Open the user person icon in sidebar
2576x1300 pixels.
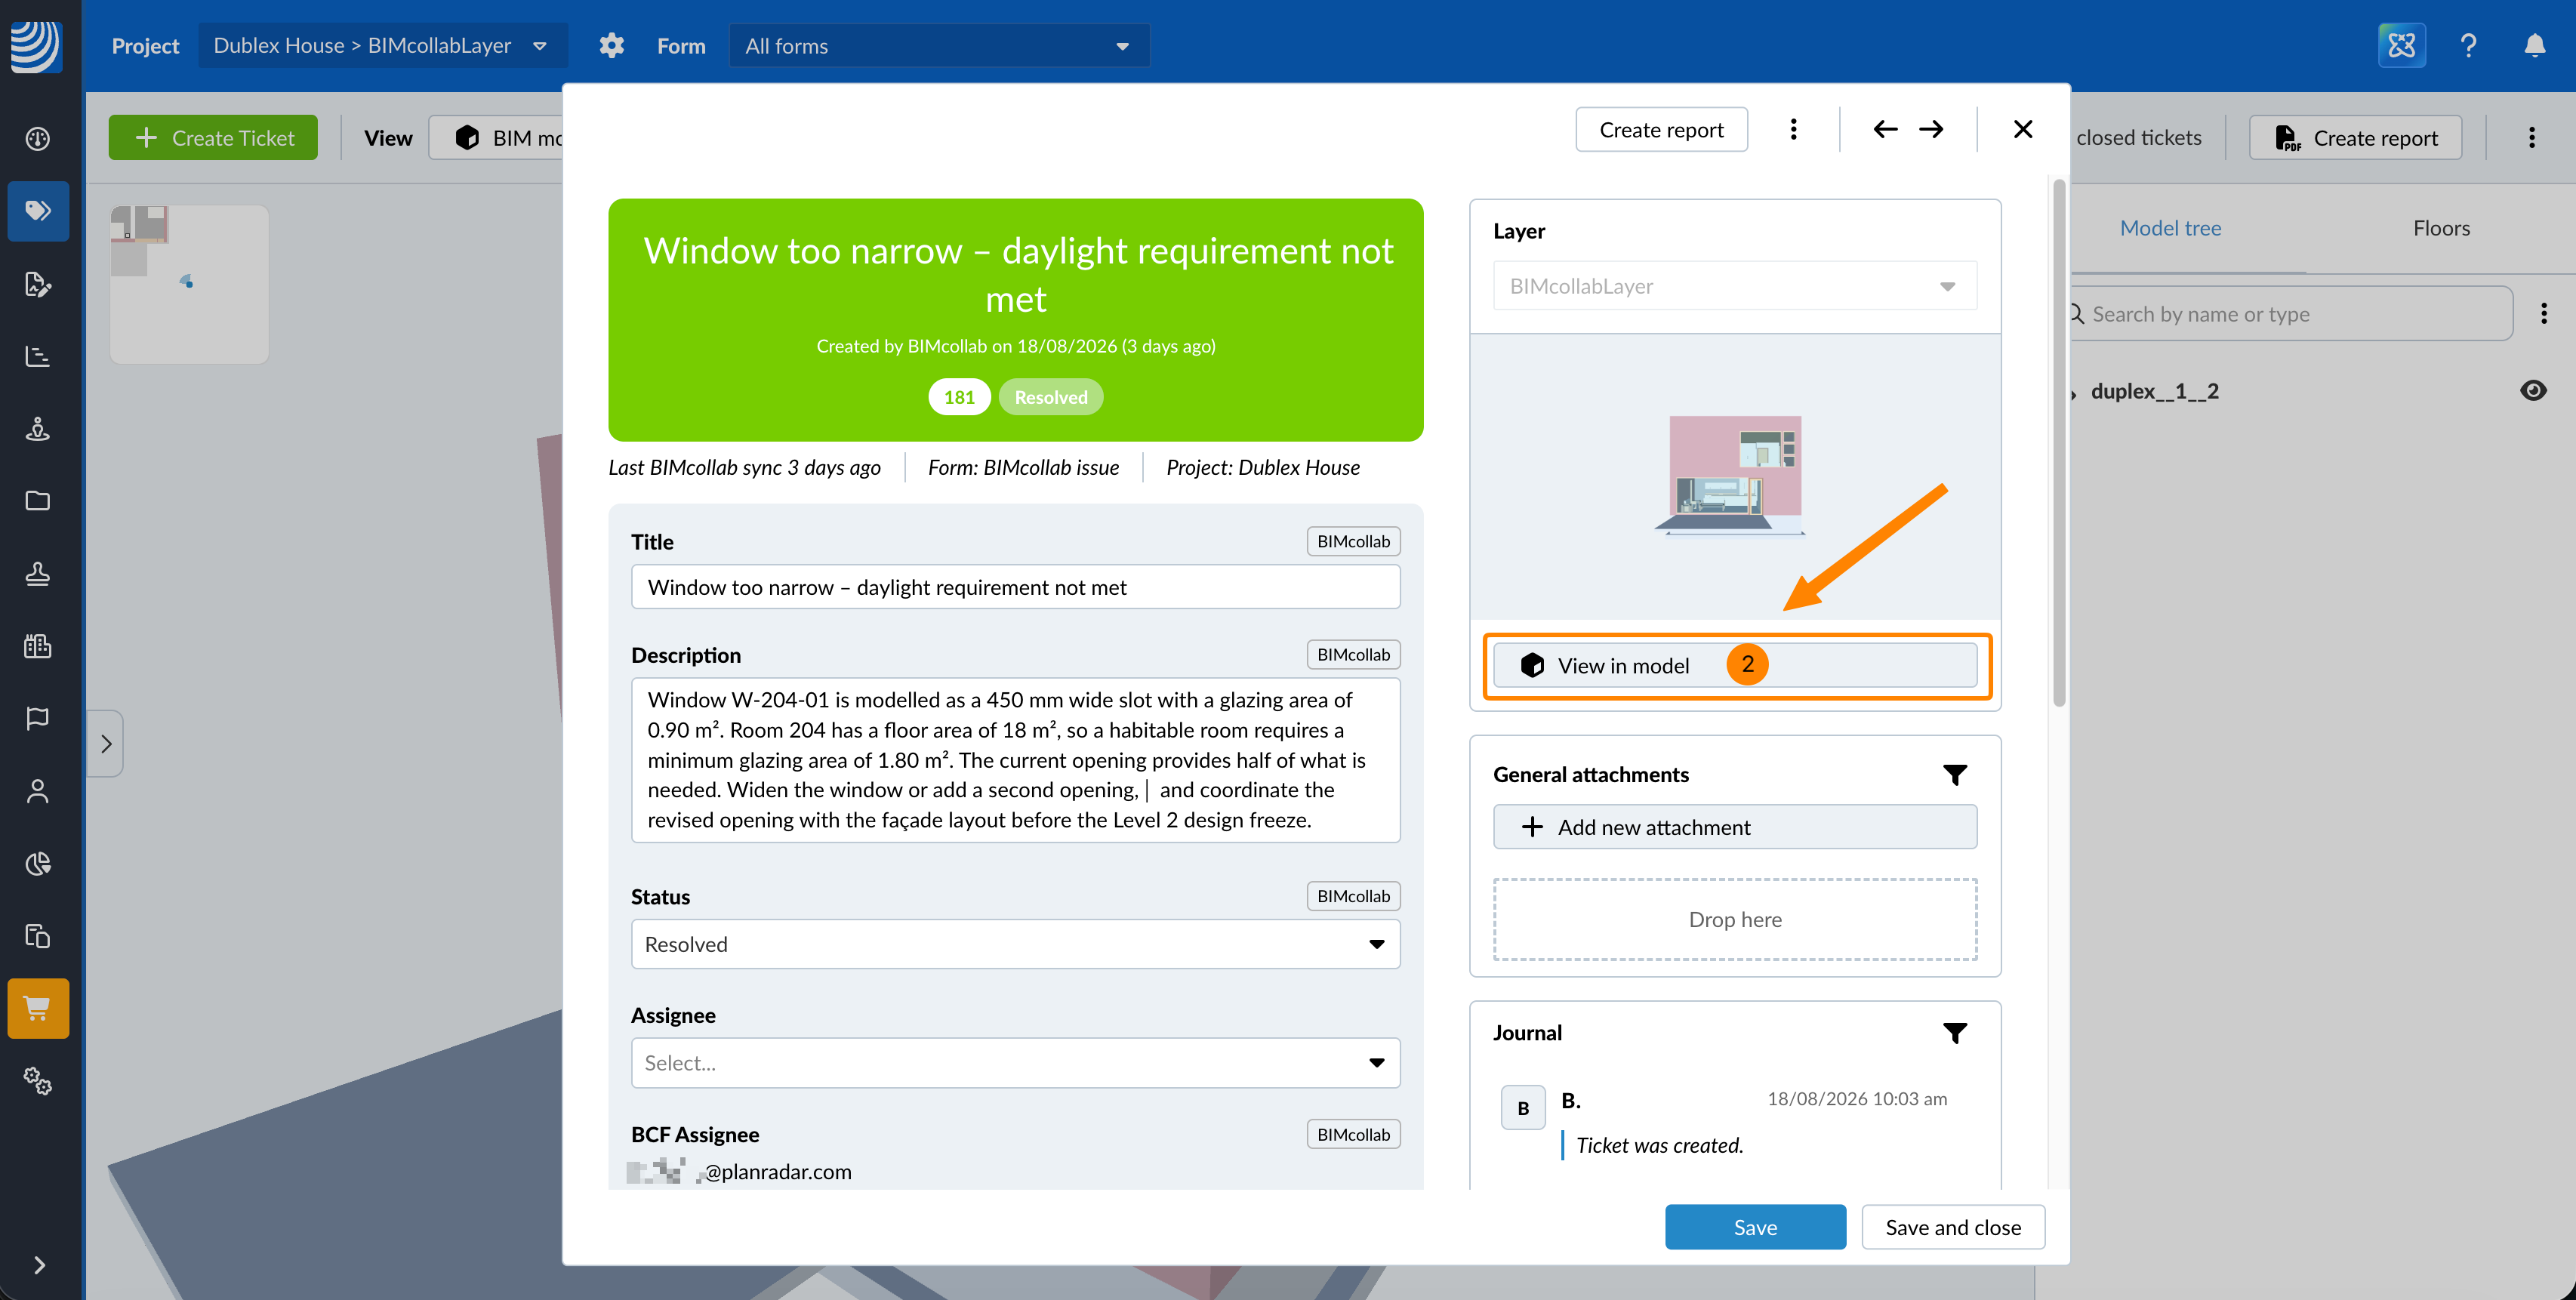click(38, 791)
